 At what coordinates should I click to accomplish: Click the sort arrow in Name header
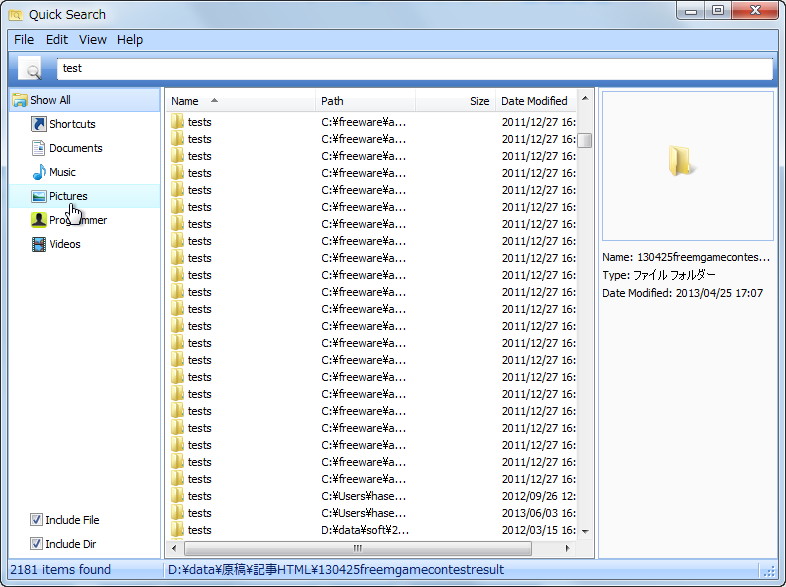tap(215, 100)
